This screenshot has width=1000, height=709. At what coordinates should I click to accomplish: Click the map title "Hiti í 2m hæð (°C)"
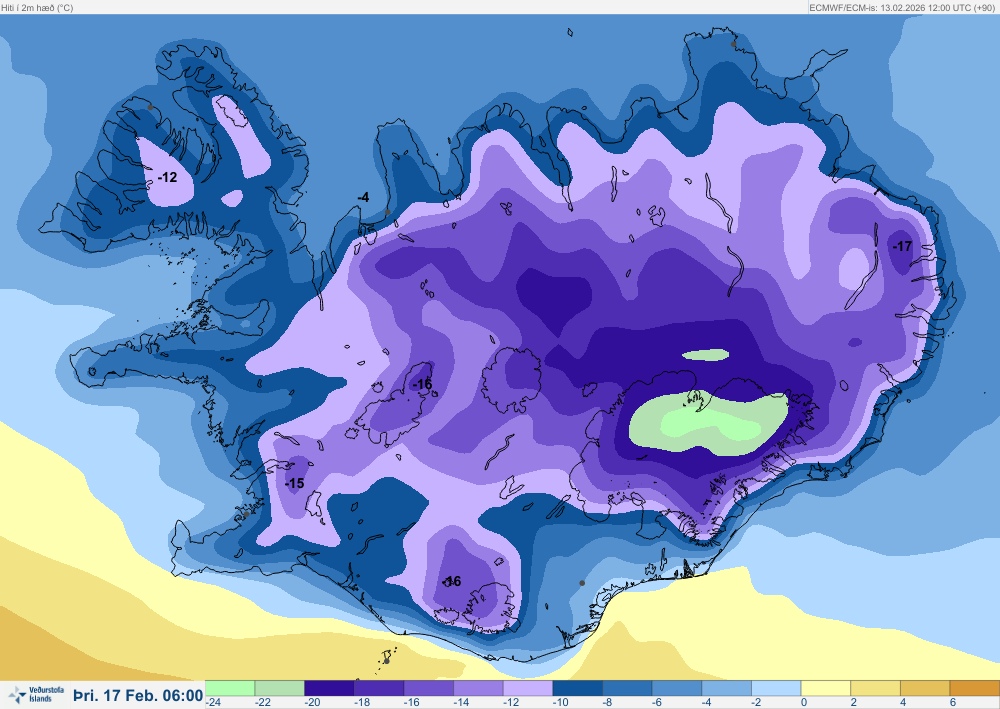click(37, 8)
